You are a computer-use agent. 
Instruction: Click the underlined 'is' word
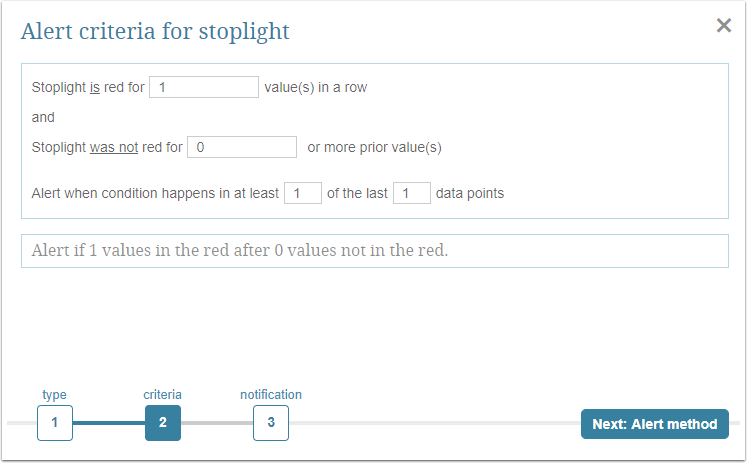tap(95, 88)
